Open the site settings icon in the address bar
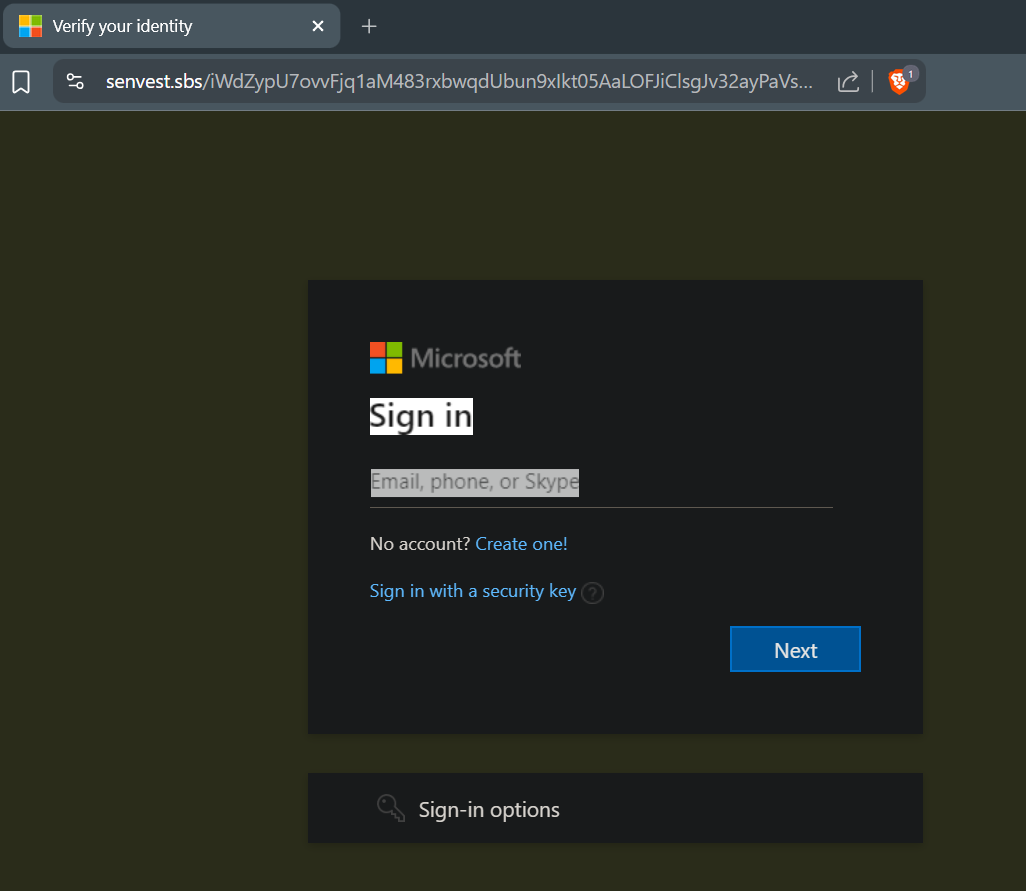Screen dimensions: 1026x891 click(75, 81)
